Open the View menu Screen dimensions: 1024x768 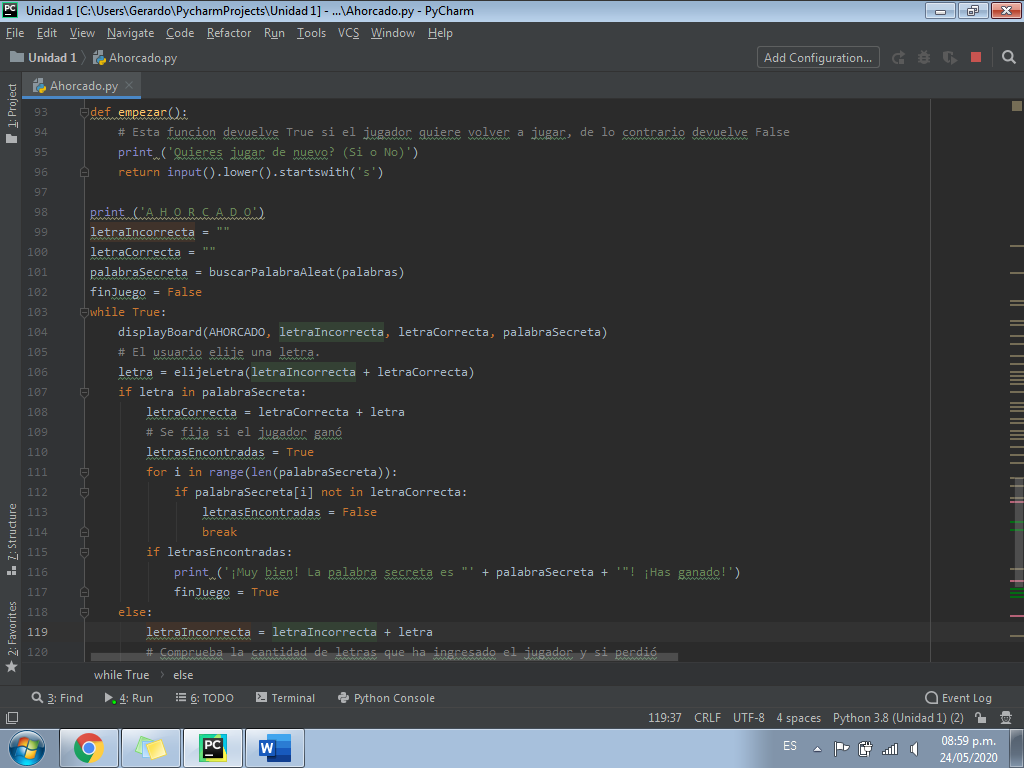[x=82, y=33]
